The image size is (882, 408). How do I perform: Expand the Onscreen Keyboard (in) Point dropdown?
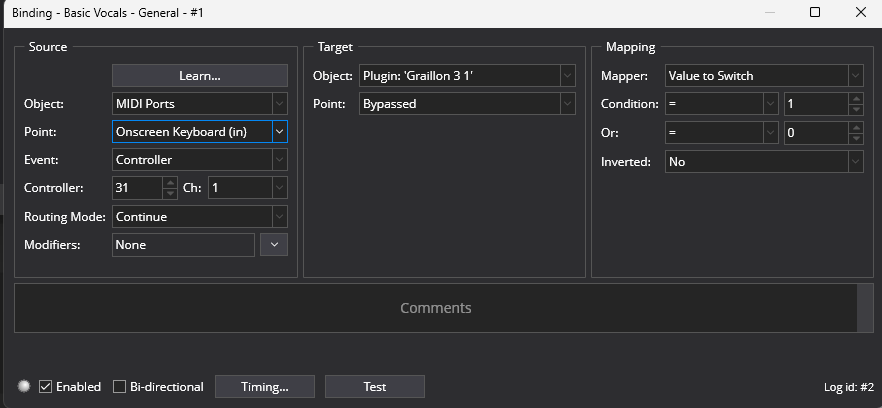[280, 132]
